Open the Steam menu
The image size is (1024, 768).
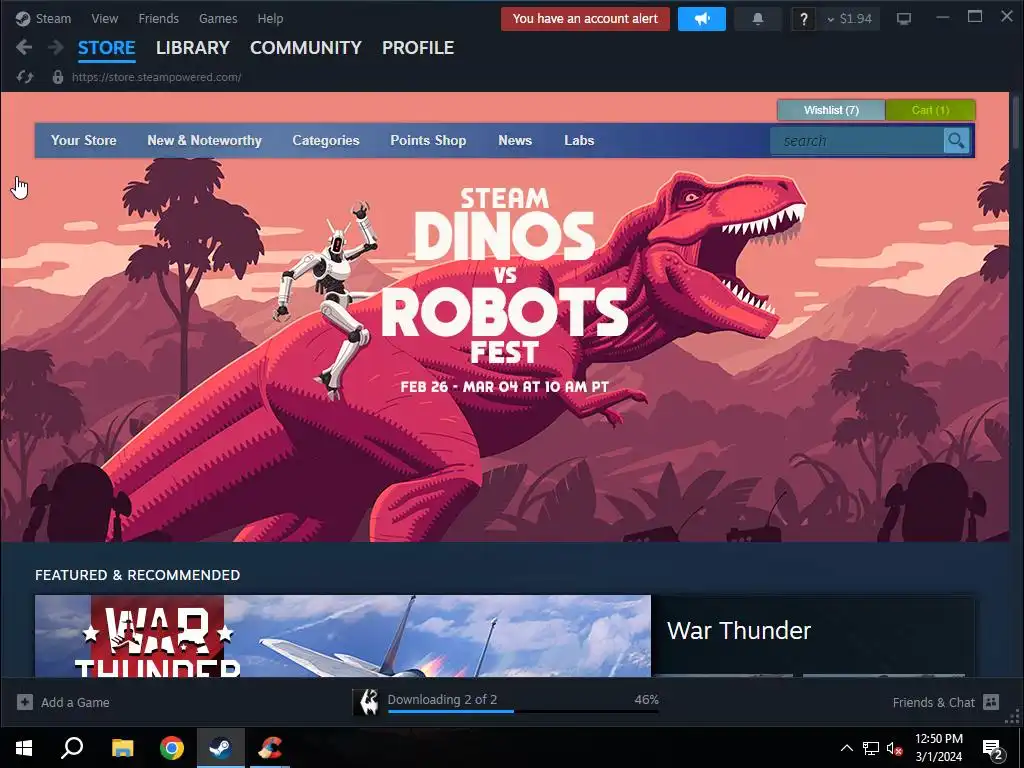[53, 18]
